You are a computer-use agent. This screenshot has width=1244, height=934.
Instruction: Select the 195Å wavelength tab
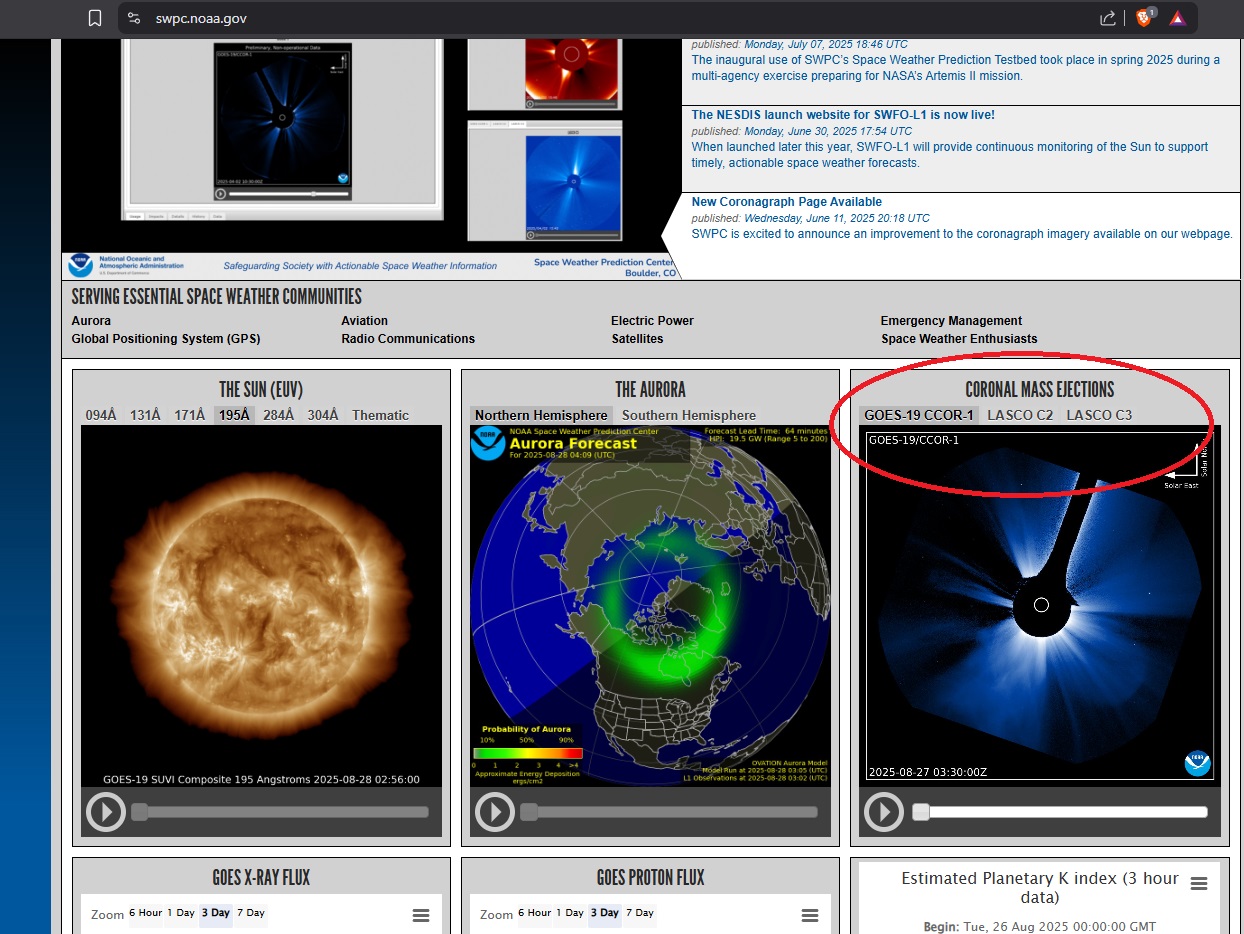234,415
